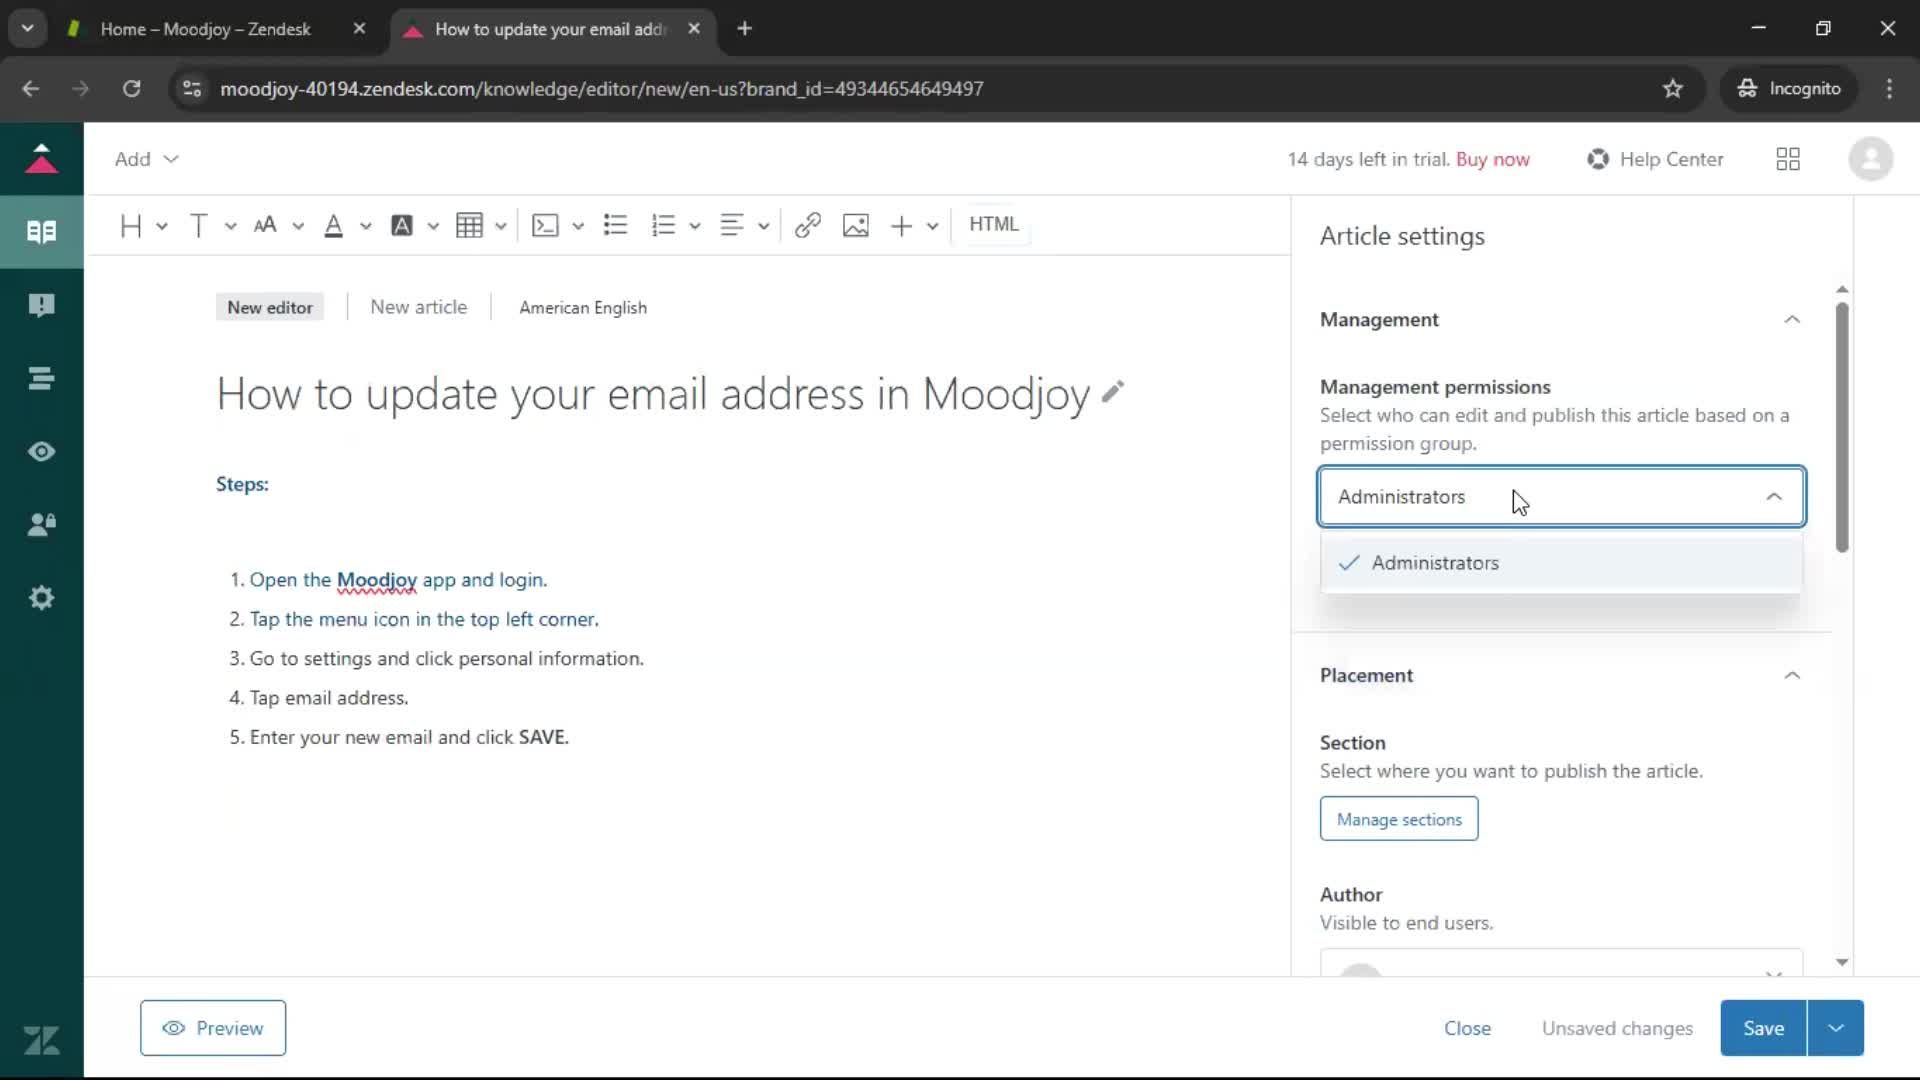Click the New editor badge

click(270, 307)
